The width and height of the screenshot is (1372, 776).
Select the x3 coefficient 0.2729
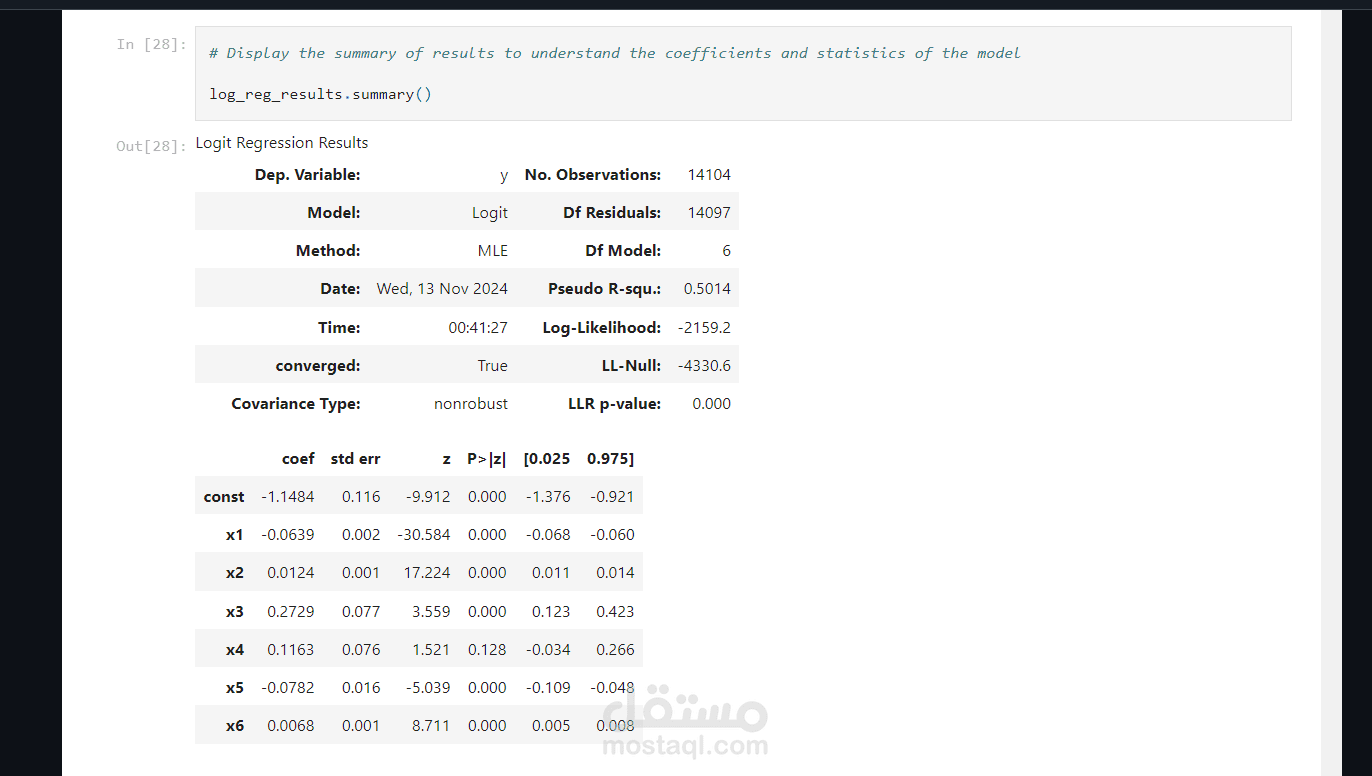coord(291,612)
